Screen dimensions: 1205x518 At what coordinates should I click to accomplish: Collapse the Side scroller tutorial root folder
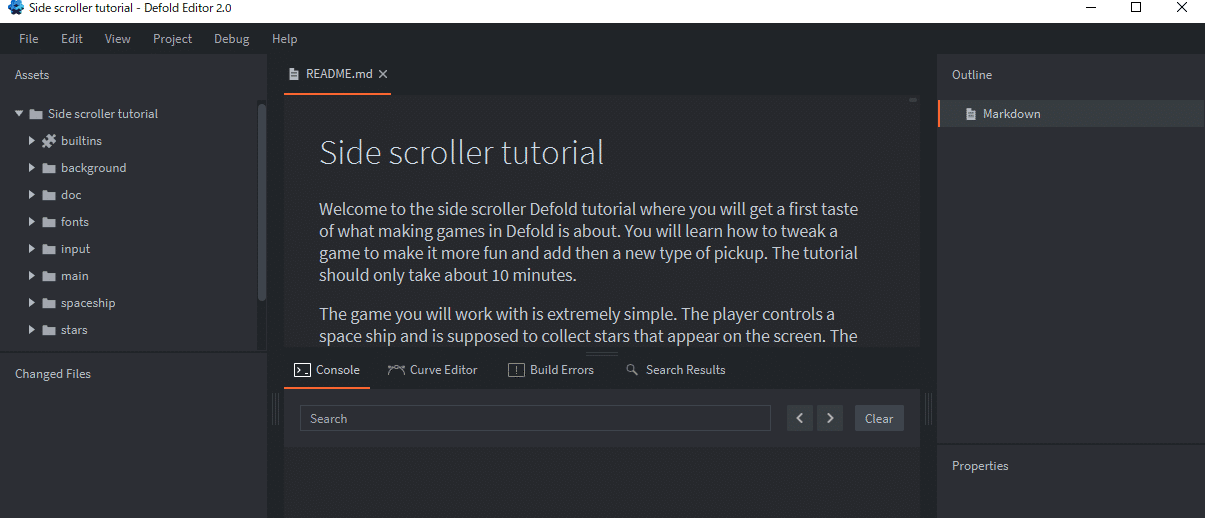point(19,114)
